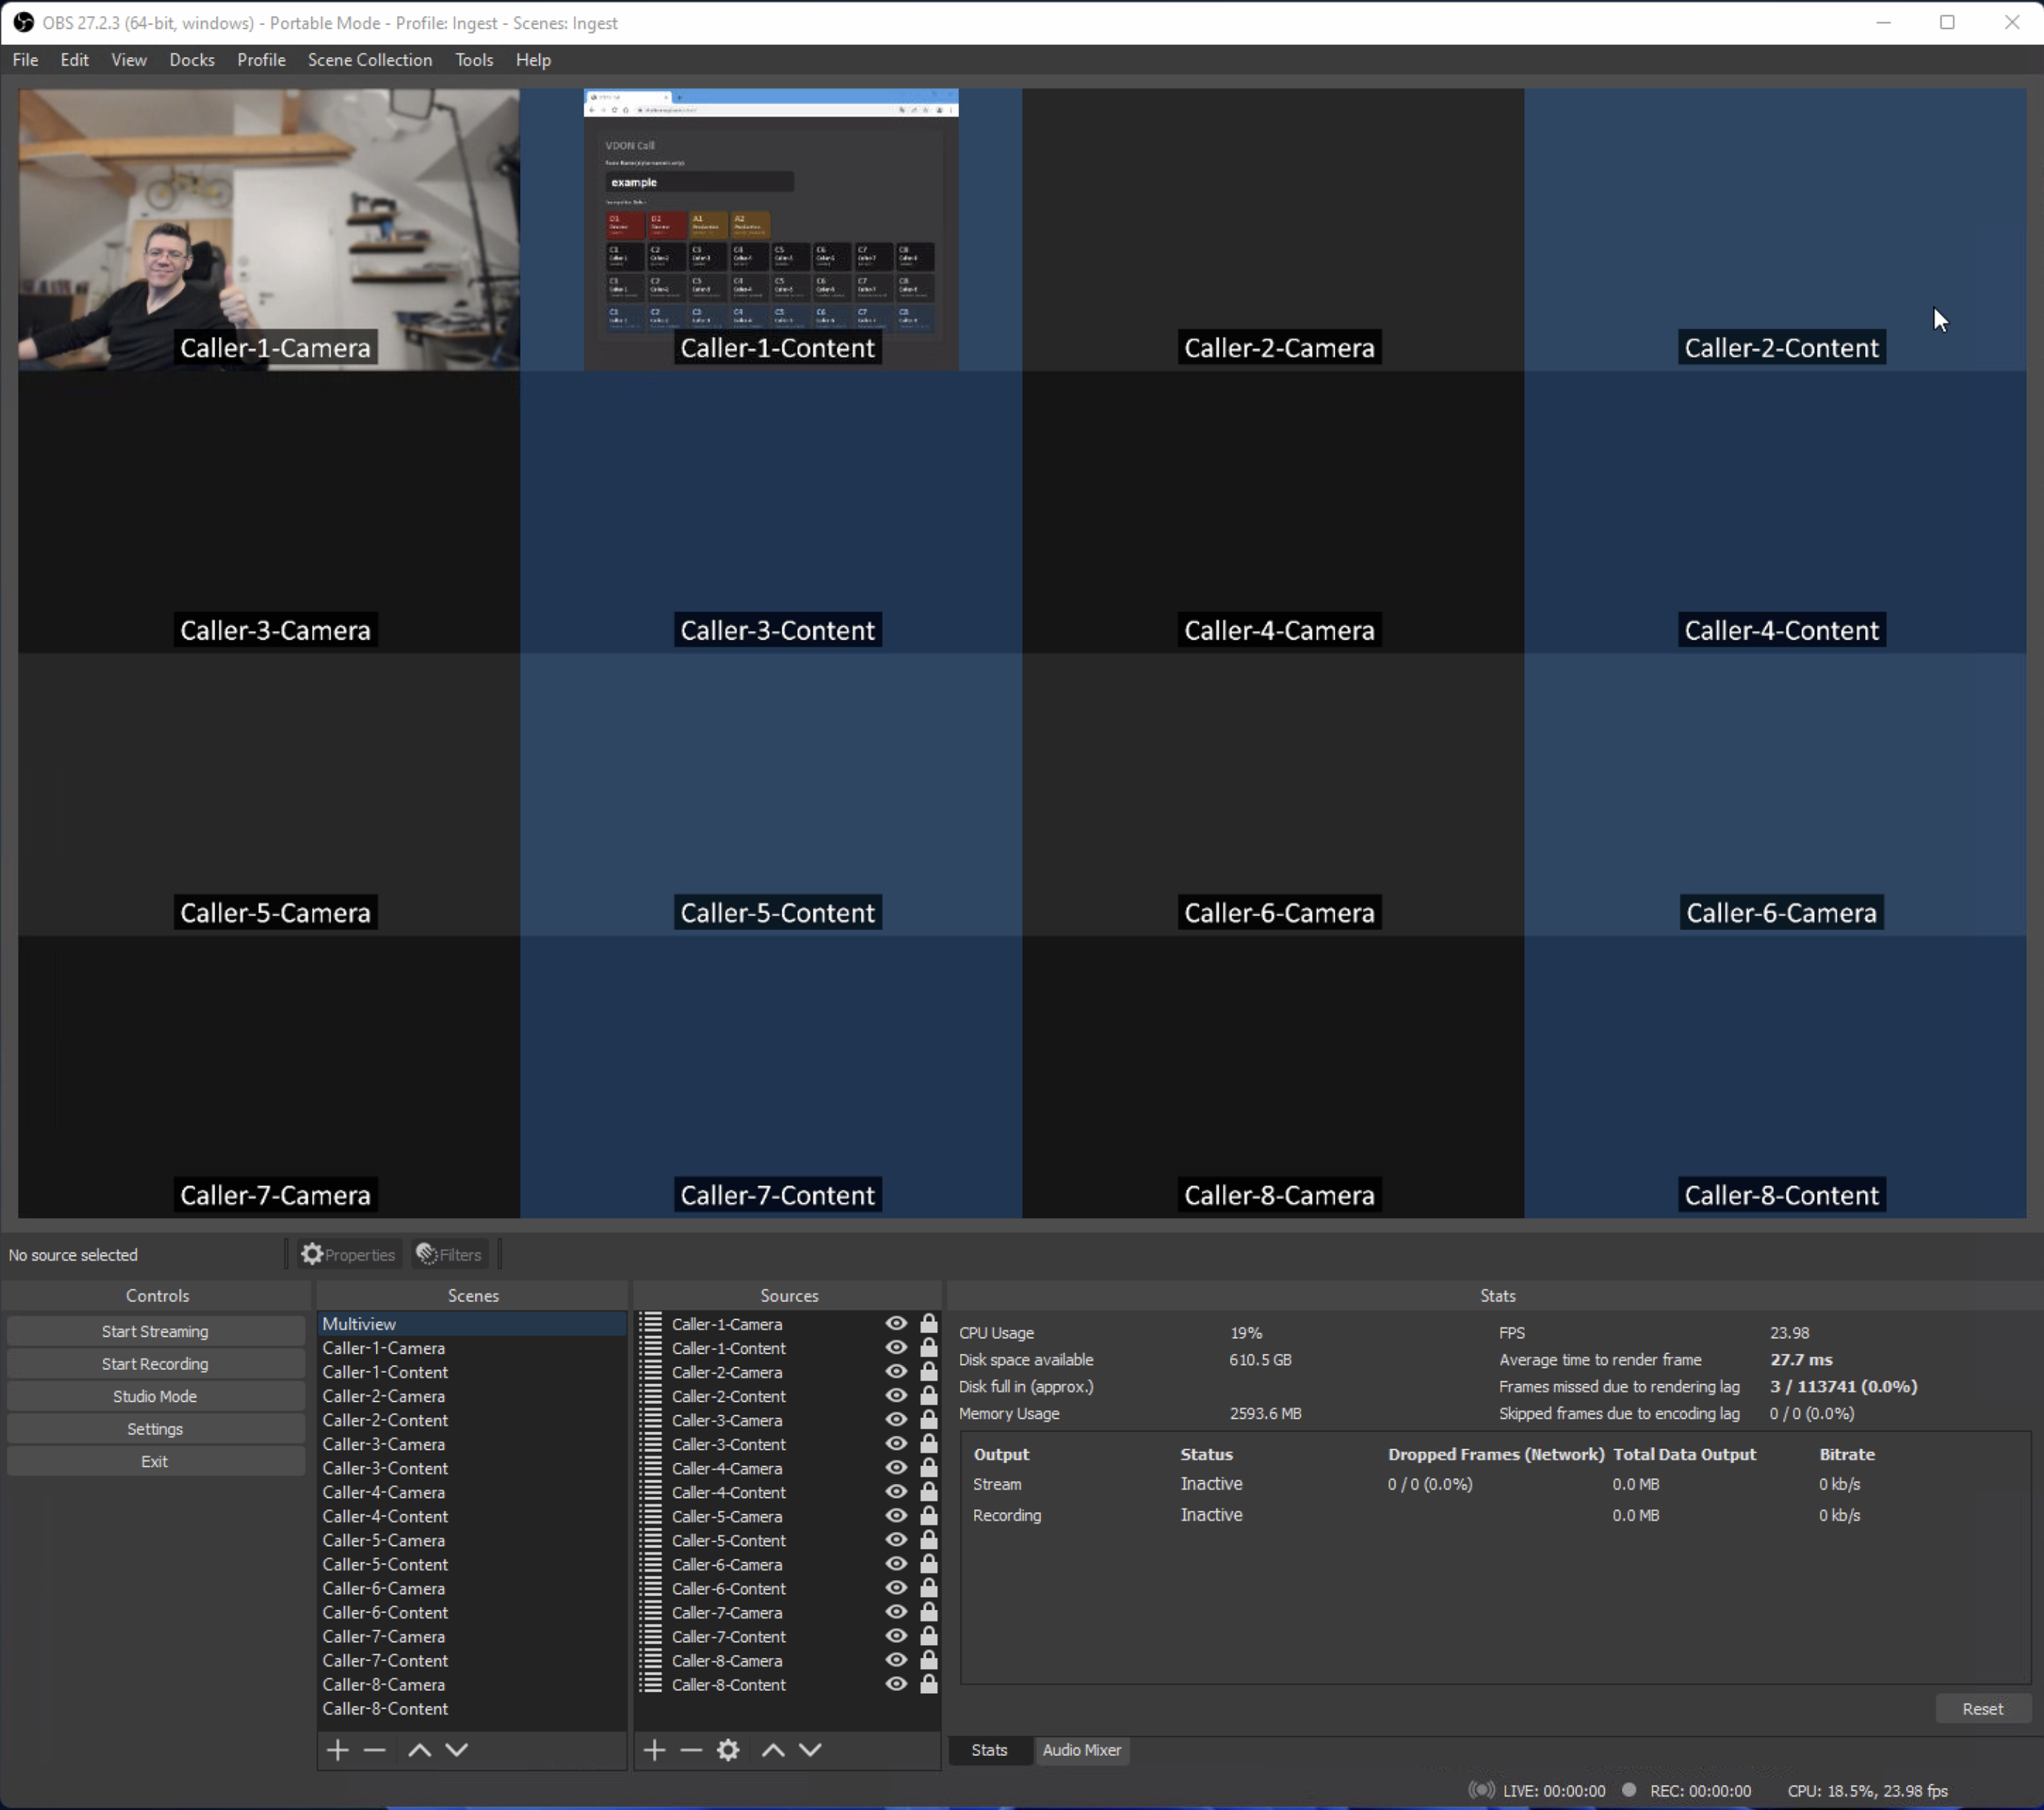Viewport: 2044px width, 1810px height.
Task: Expand the Docks menu
Action: click(191, 60)
